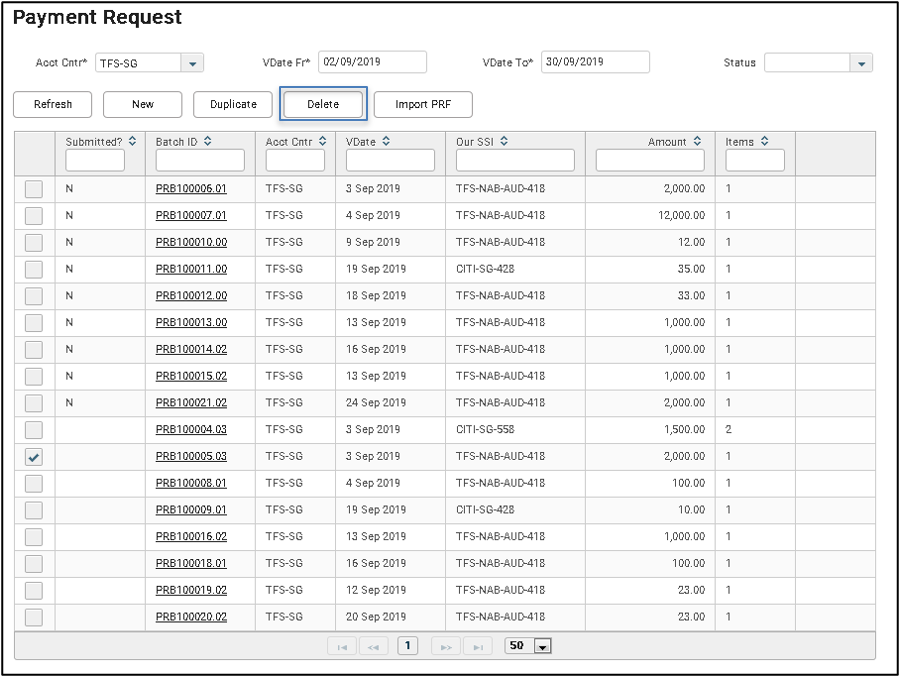Click the Our SSI filter textbox

tap(515, 160)
